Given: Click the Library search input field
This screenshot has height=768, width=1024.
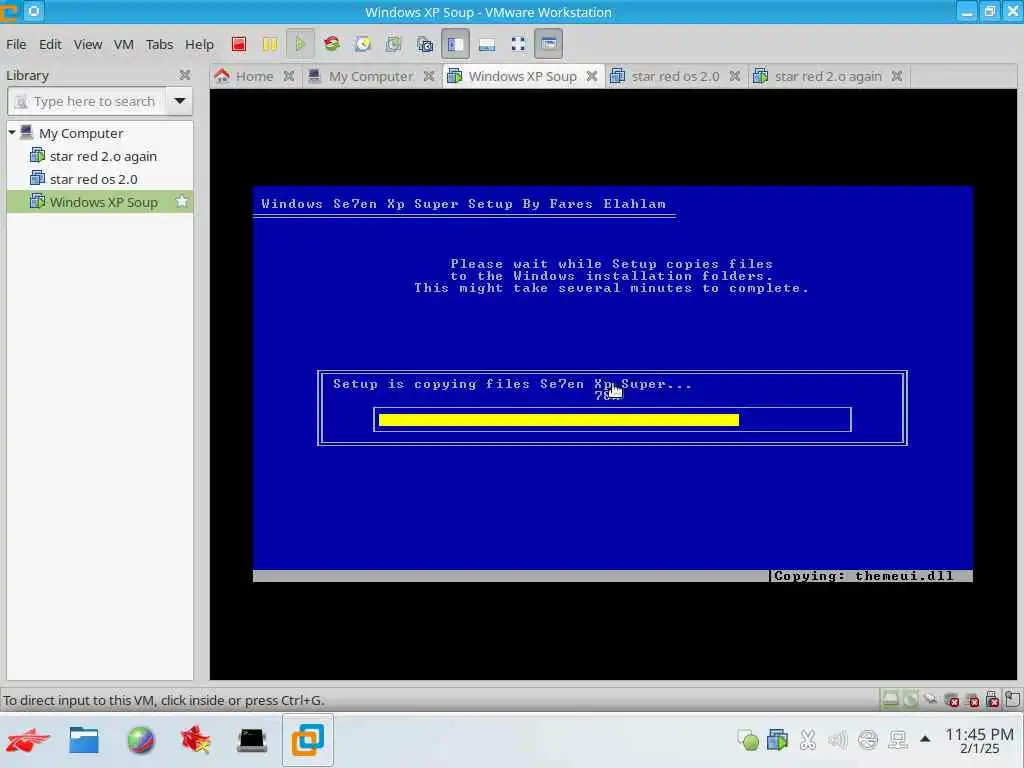Looking at the screenshot, I should (x=86, y=101).
